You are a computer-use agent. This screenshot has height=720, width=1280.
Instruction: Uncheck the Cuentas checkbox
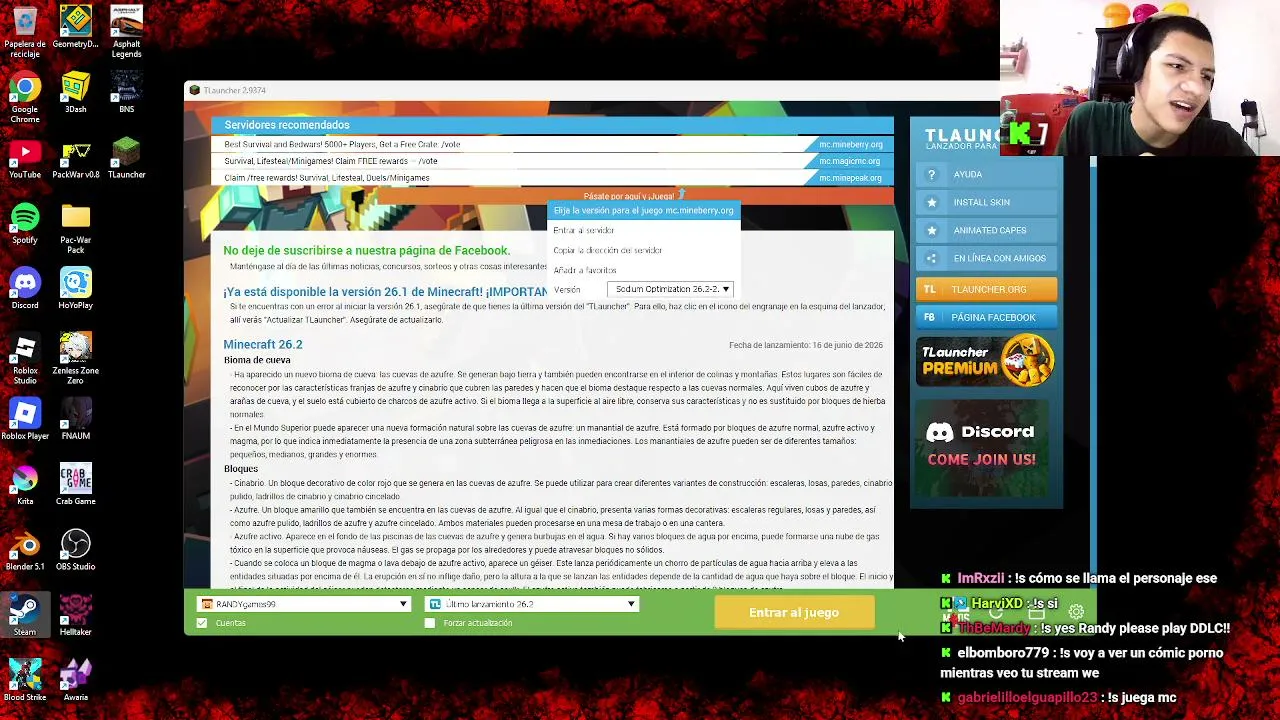click(x=202, y=623)
